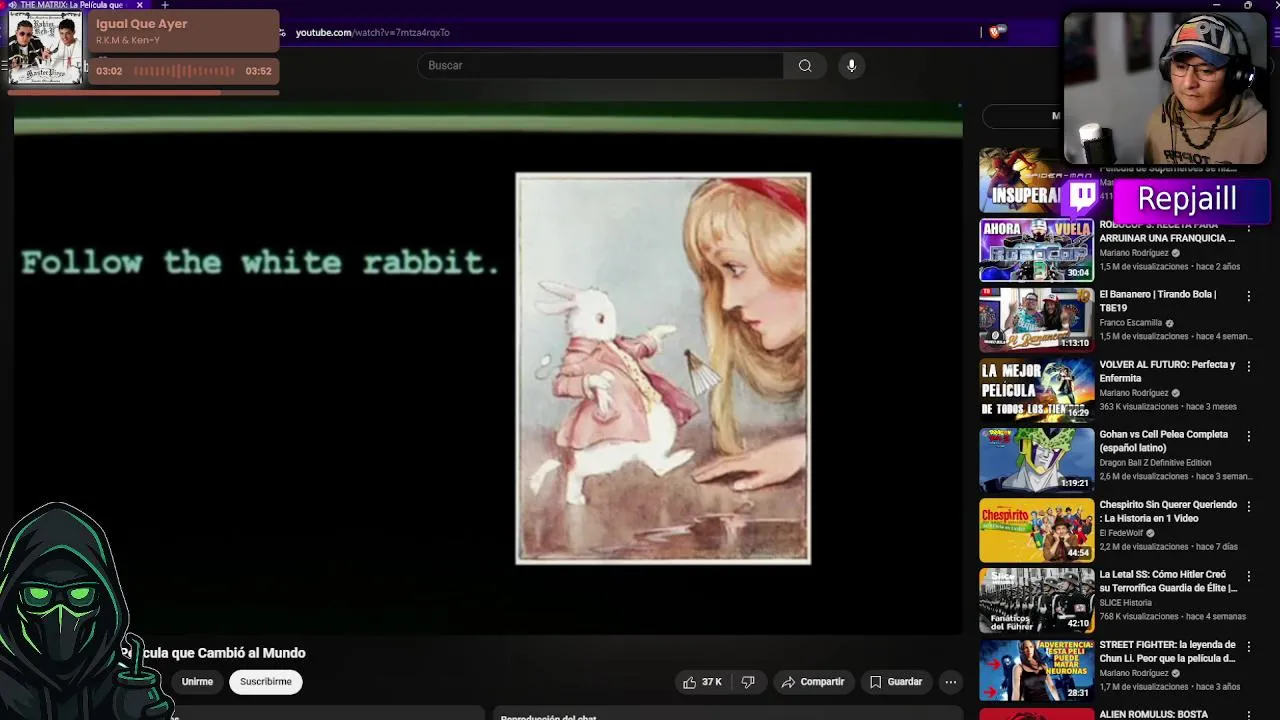Open El FedeWolf channel name
Screen dimensions: 1280x720
pos(1122,533)
